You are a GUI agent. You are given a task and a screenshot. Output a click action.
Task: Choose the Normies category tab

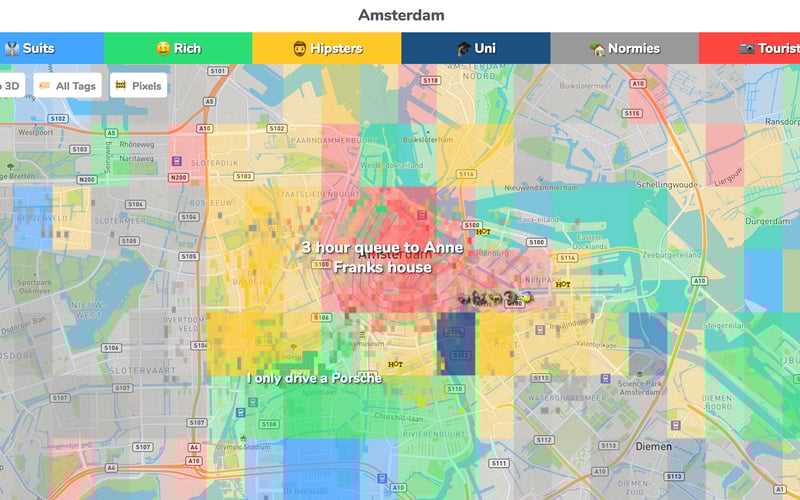tap(624, 48)
